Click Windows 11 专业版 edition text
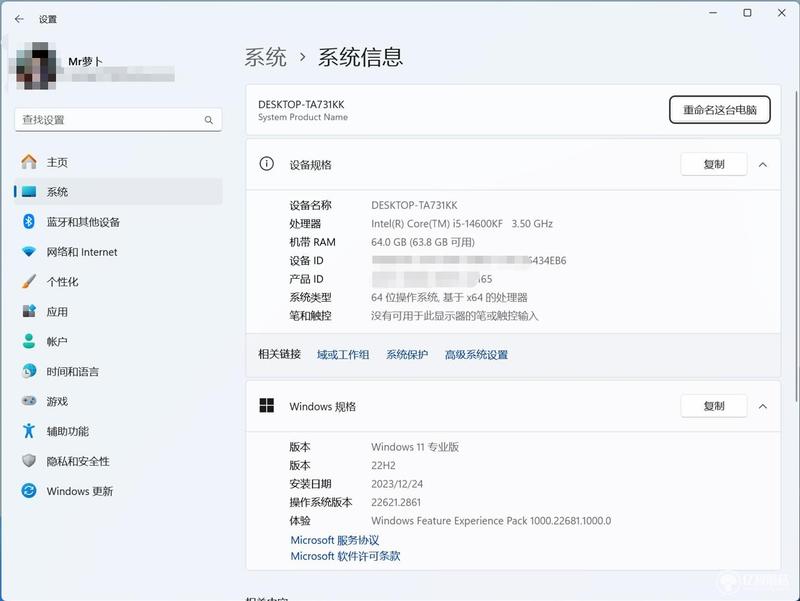This screenshot has width=800, height=601. click(415, 447)
